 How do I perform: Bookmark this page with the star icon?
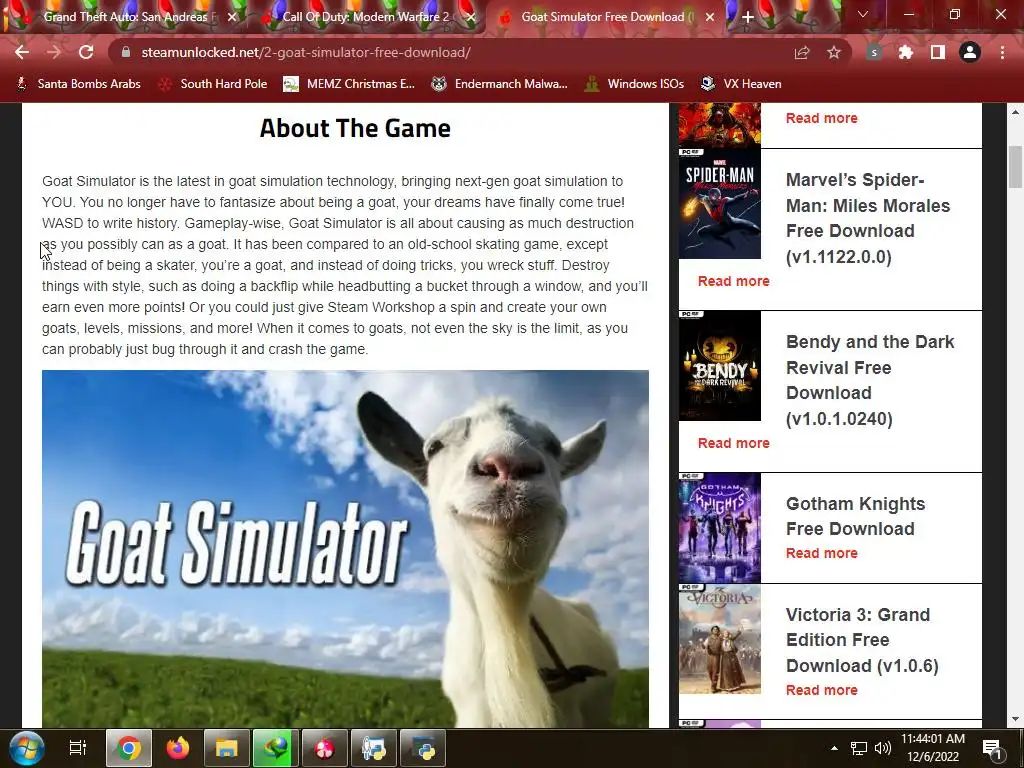tap(834, 53)
